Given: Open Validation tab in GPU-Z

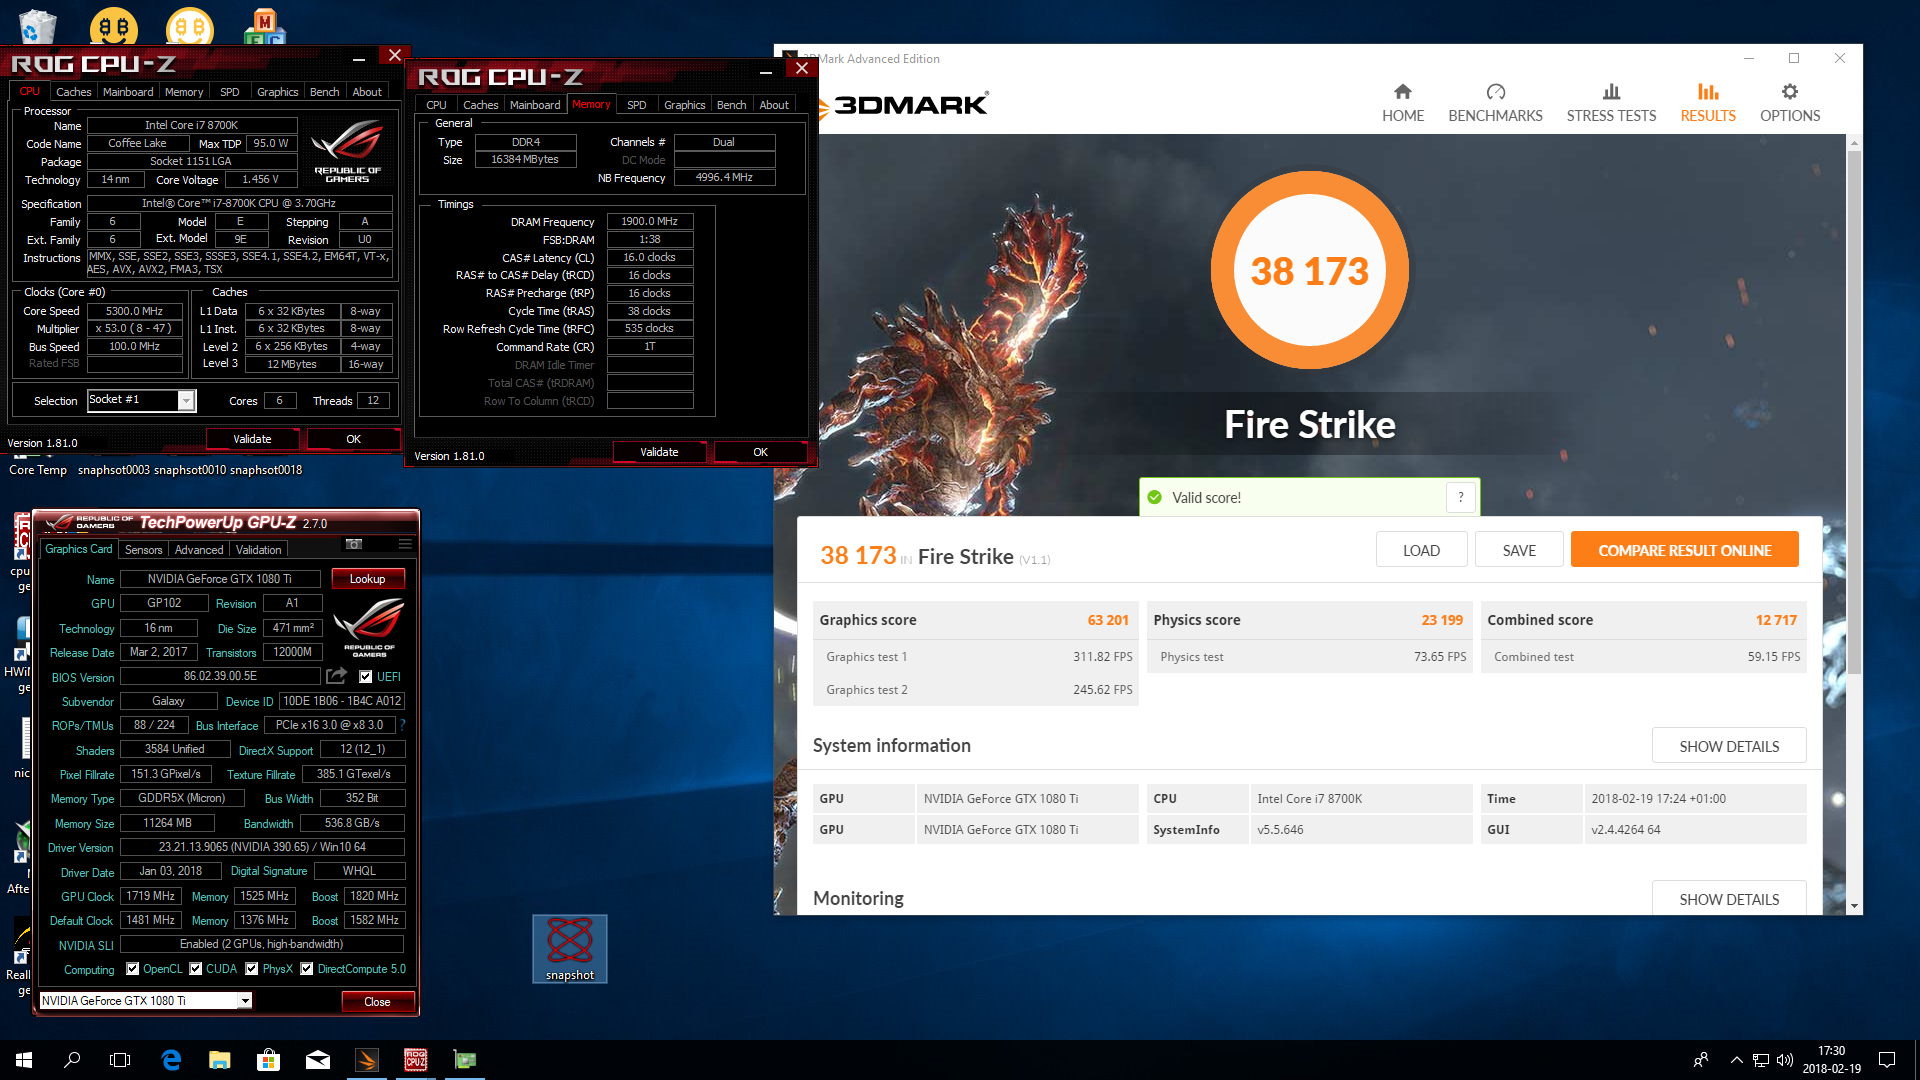Looking at the screenshot, I should (x=259, y=550).
